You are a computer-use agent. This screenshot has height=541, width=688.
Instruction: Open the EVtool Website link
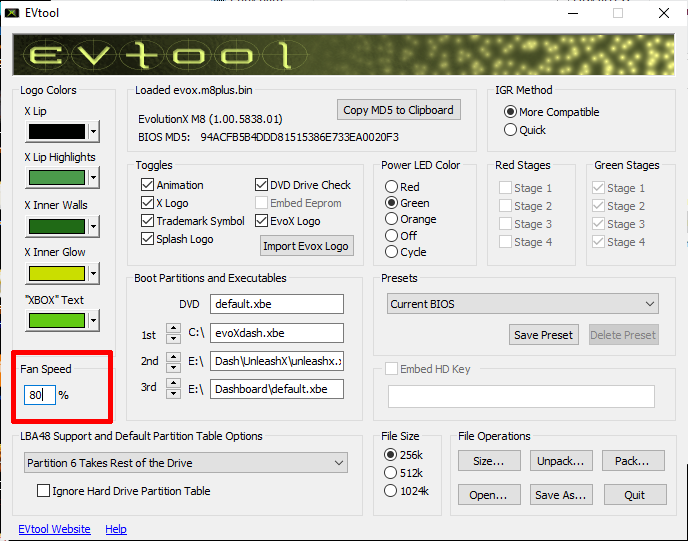pyautogui.click(x=54, y=529)
